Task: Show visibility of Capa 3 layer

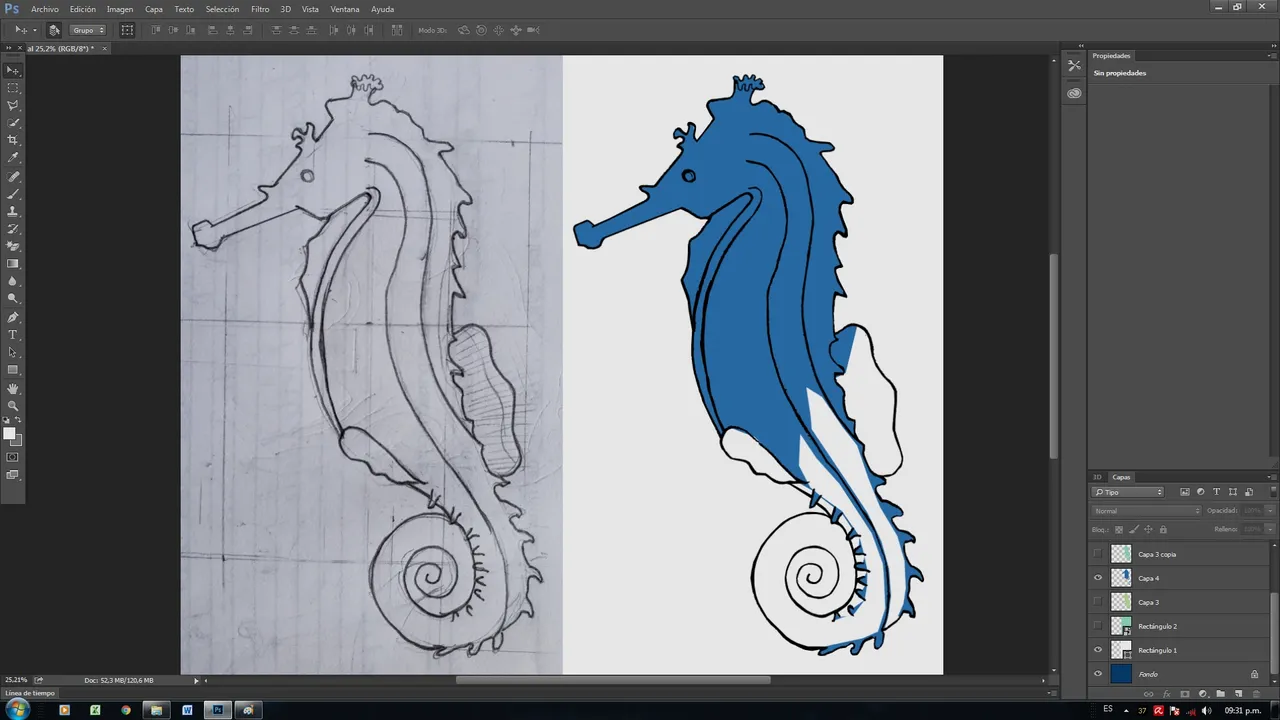Action: 1098,602
